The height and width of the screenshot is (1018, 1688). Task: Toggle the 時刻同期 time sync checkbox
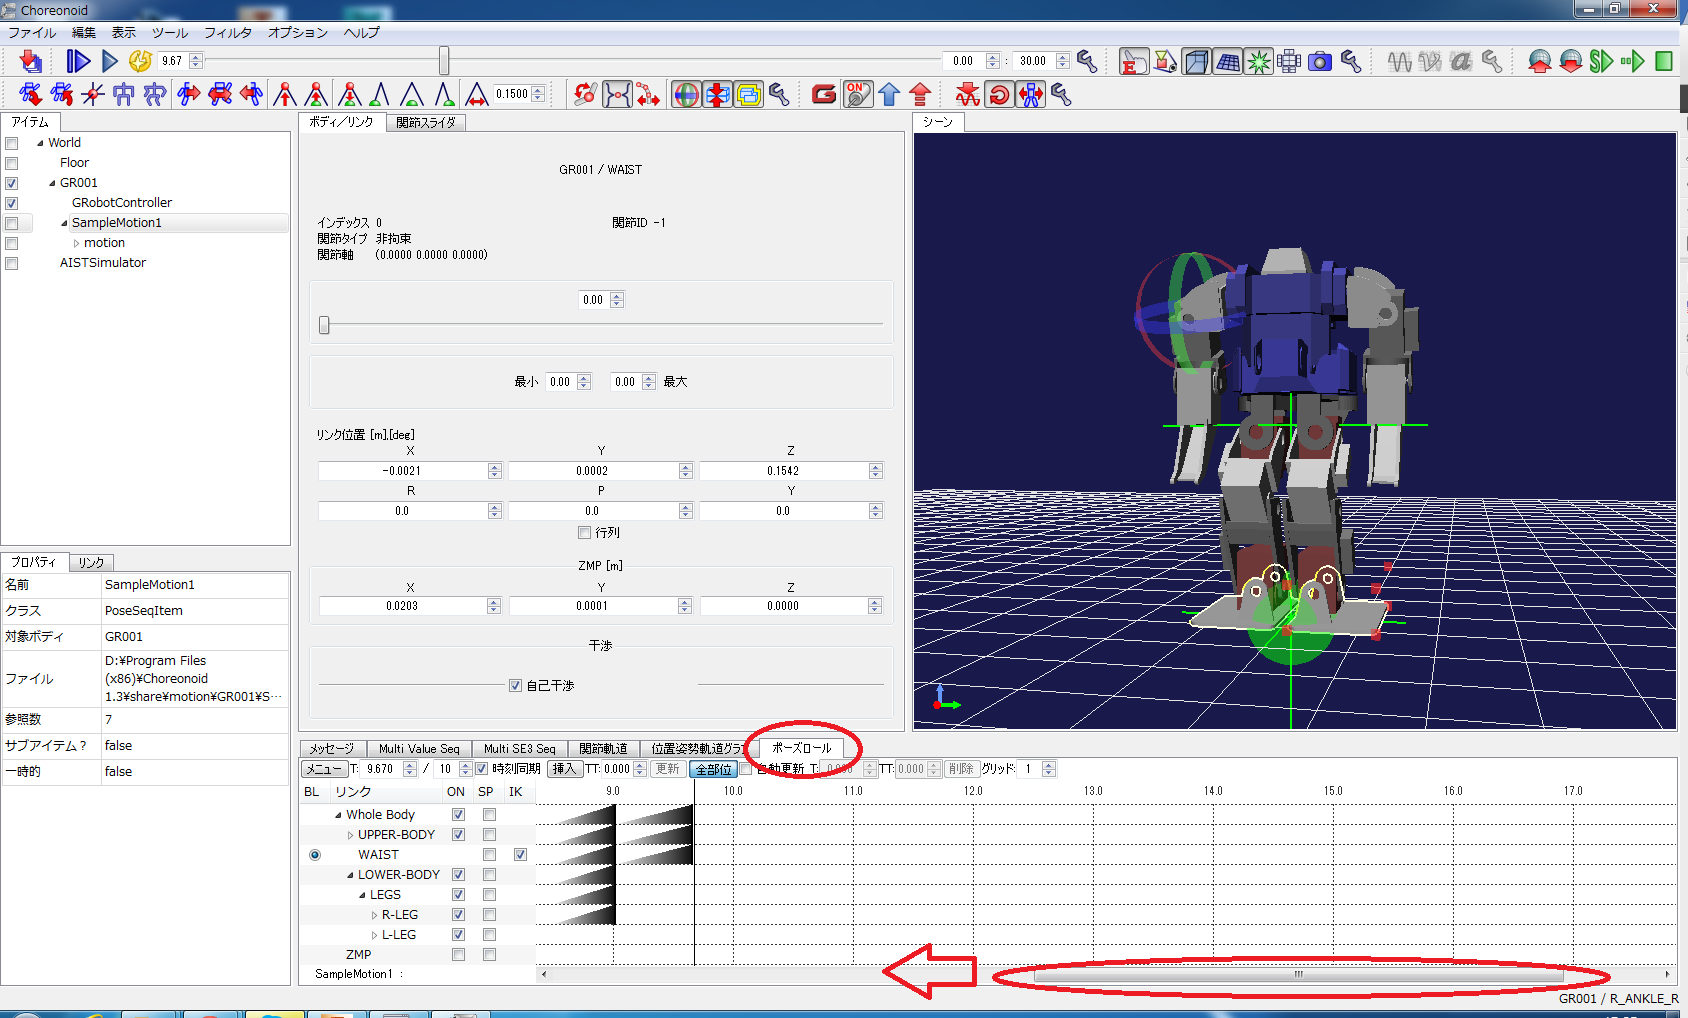pos(482,769)
